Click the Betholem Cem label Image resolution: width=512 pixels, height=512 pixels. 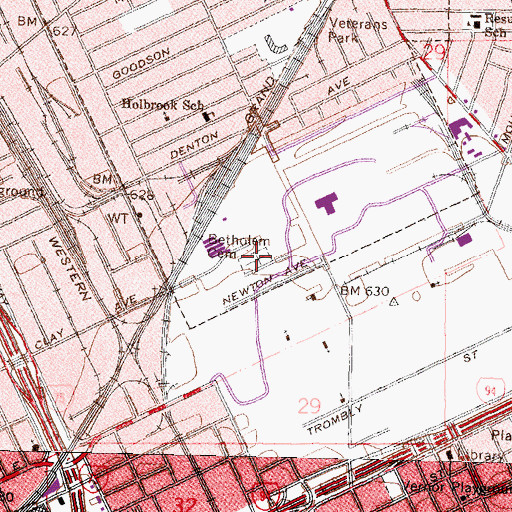coord(238,246)
